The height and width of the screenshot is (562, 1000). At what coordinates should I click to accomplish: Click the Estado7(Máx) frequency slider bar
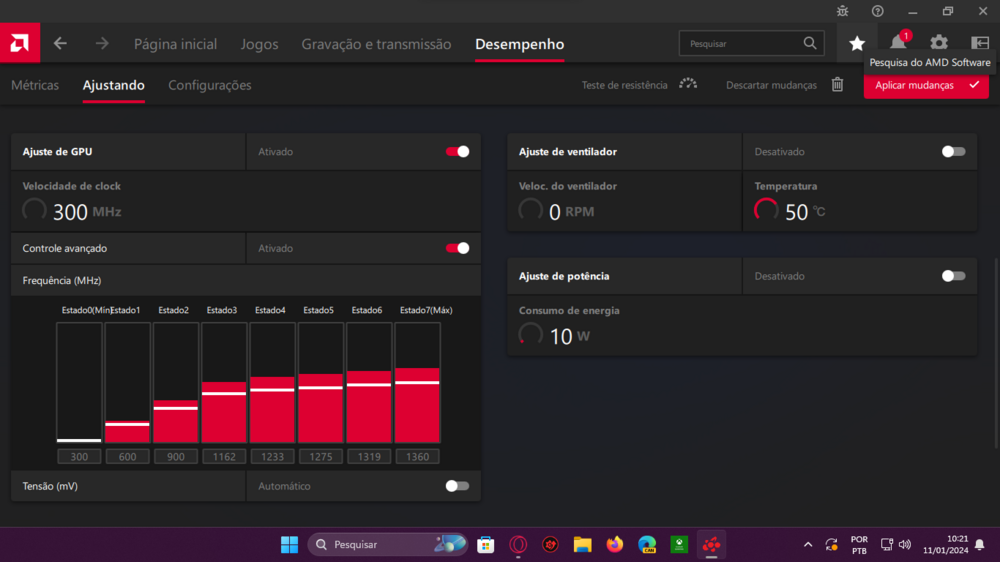coord(417,382)
